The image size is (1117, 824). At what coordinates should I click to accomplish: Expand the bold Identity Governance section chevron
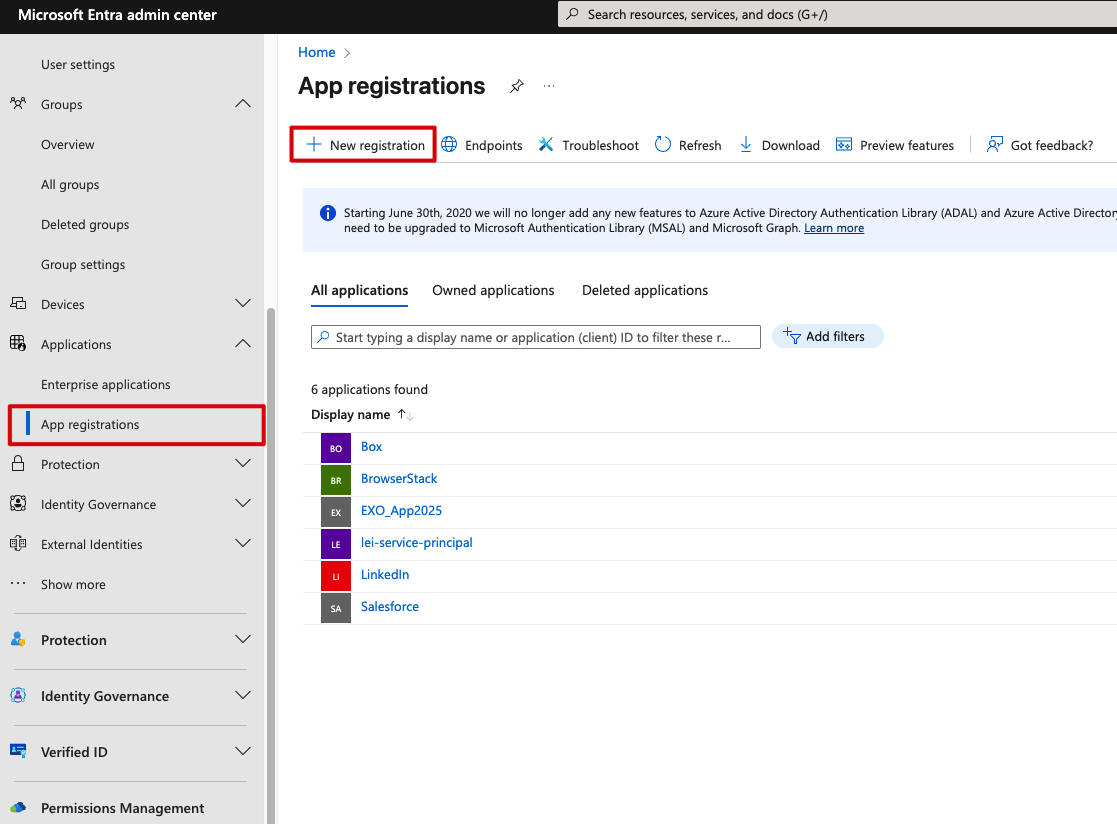click(x=243, y=695)
